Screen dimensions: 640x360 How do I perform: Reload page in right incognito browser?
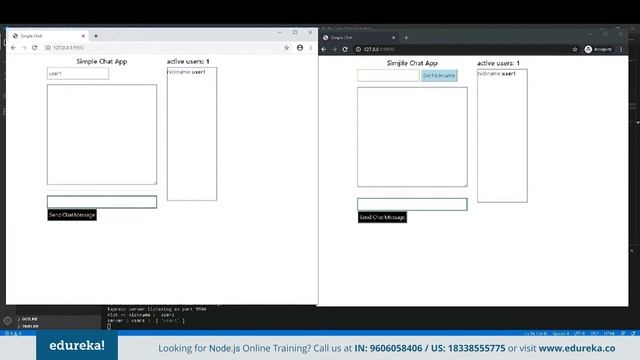click(345, 49)
